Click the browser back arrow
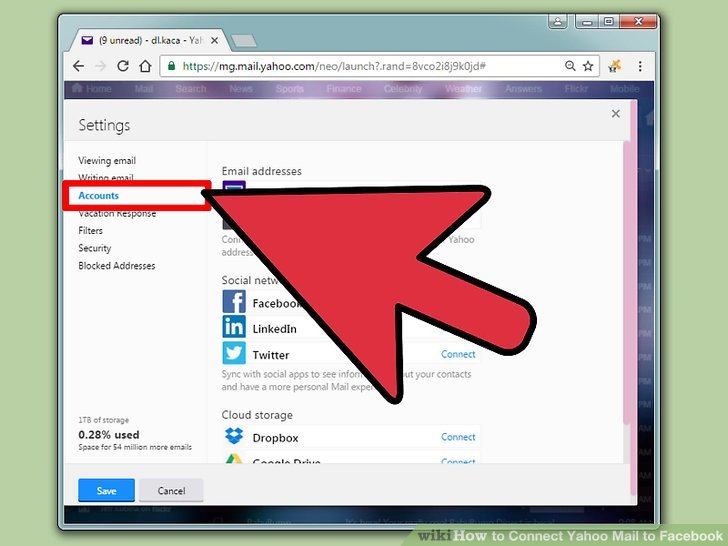Screen dimensions: 728x546 (x=78, y=66)
